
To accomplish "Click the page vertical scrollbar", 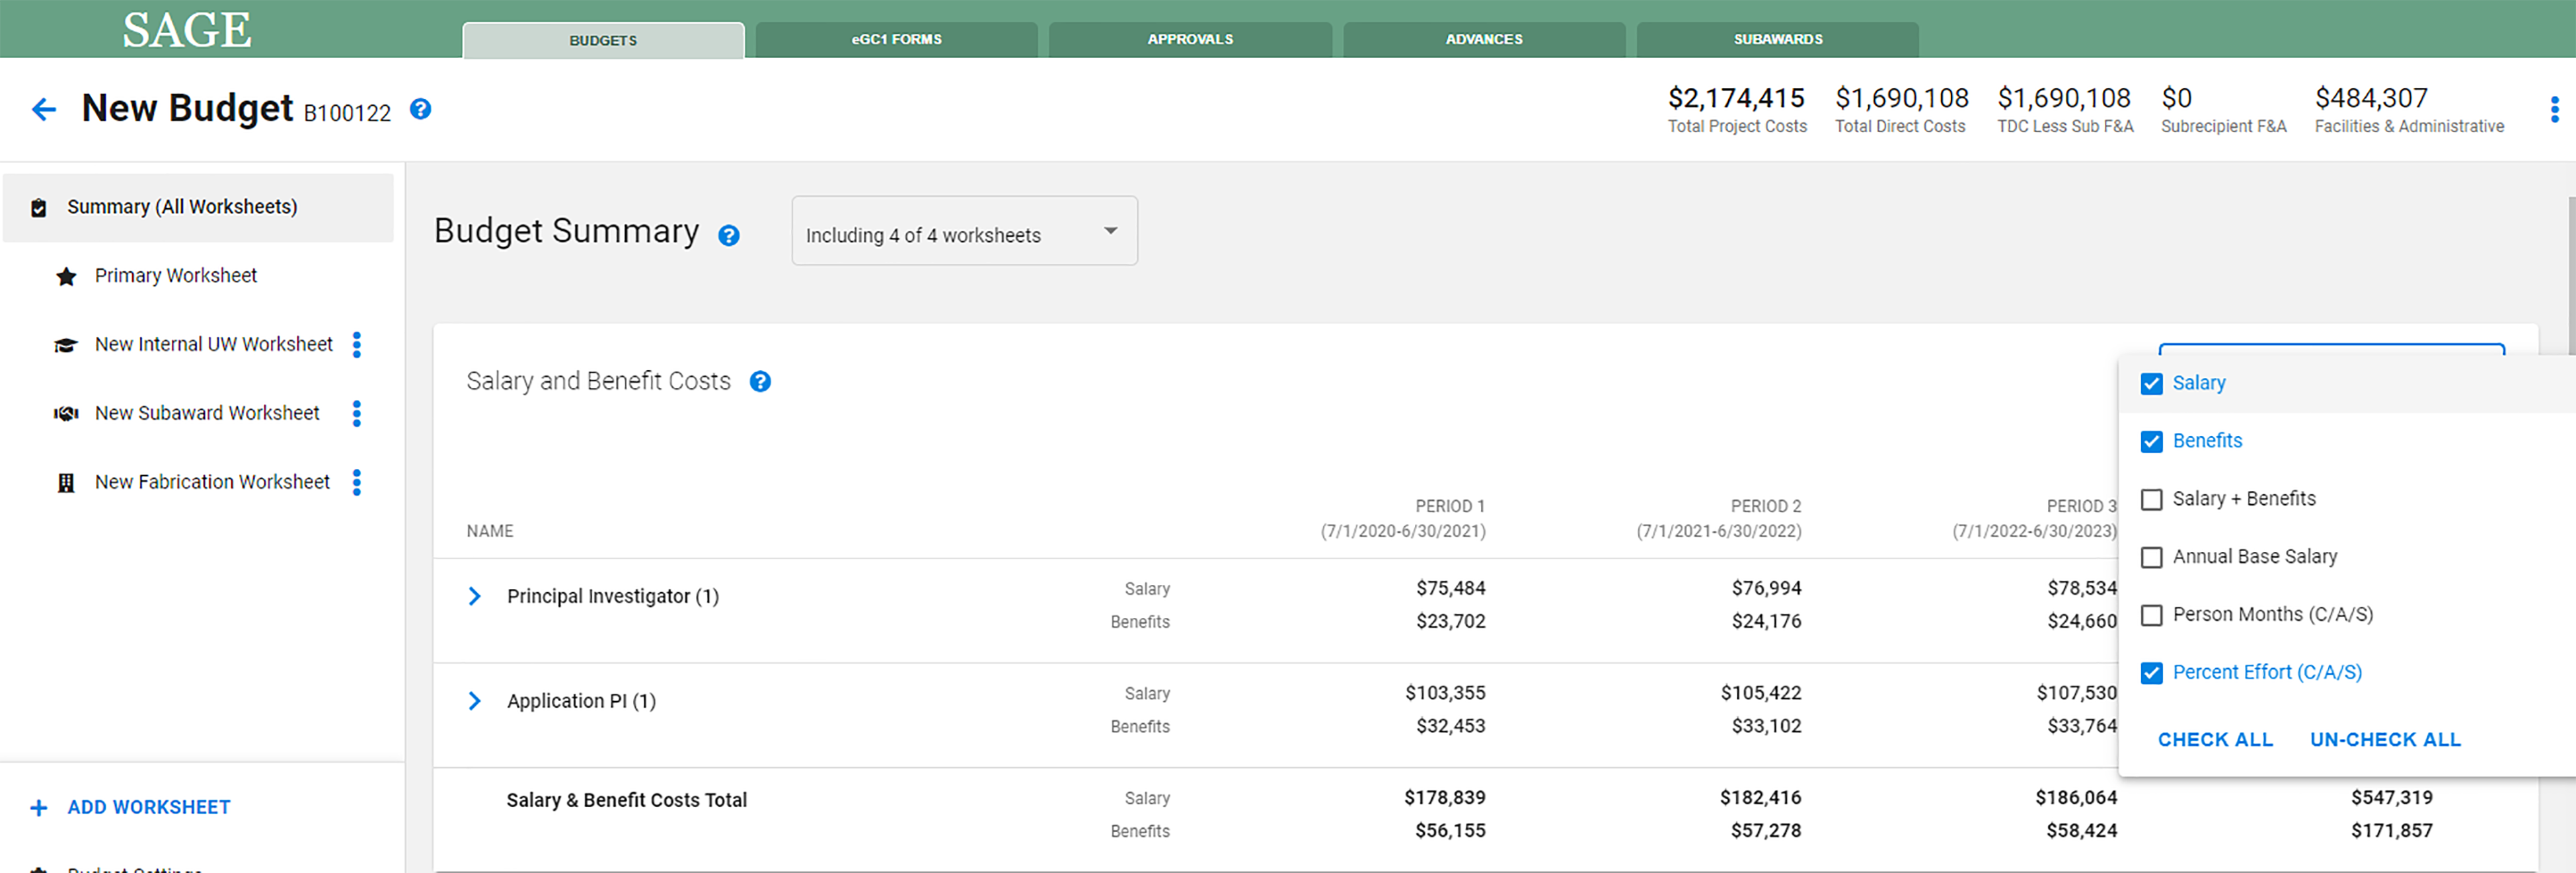I will (2571, 276).
